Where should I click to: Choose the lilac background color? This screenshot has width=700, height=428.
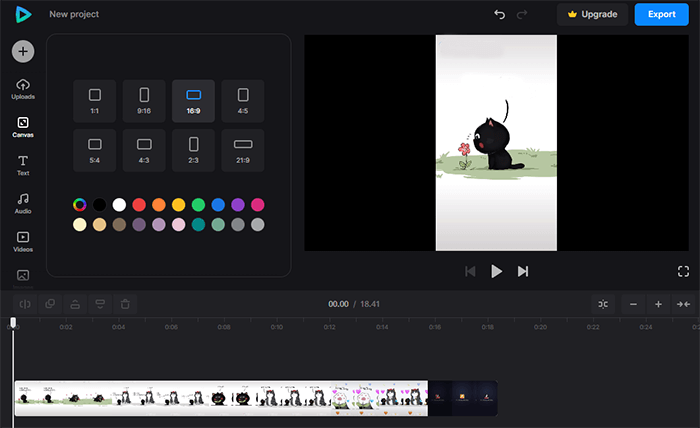point(159,224)
